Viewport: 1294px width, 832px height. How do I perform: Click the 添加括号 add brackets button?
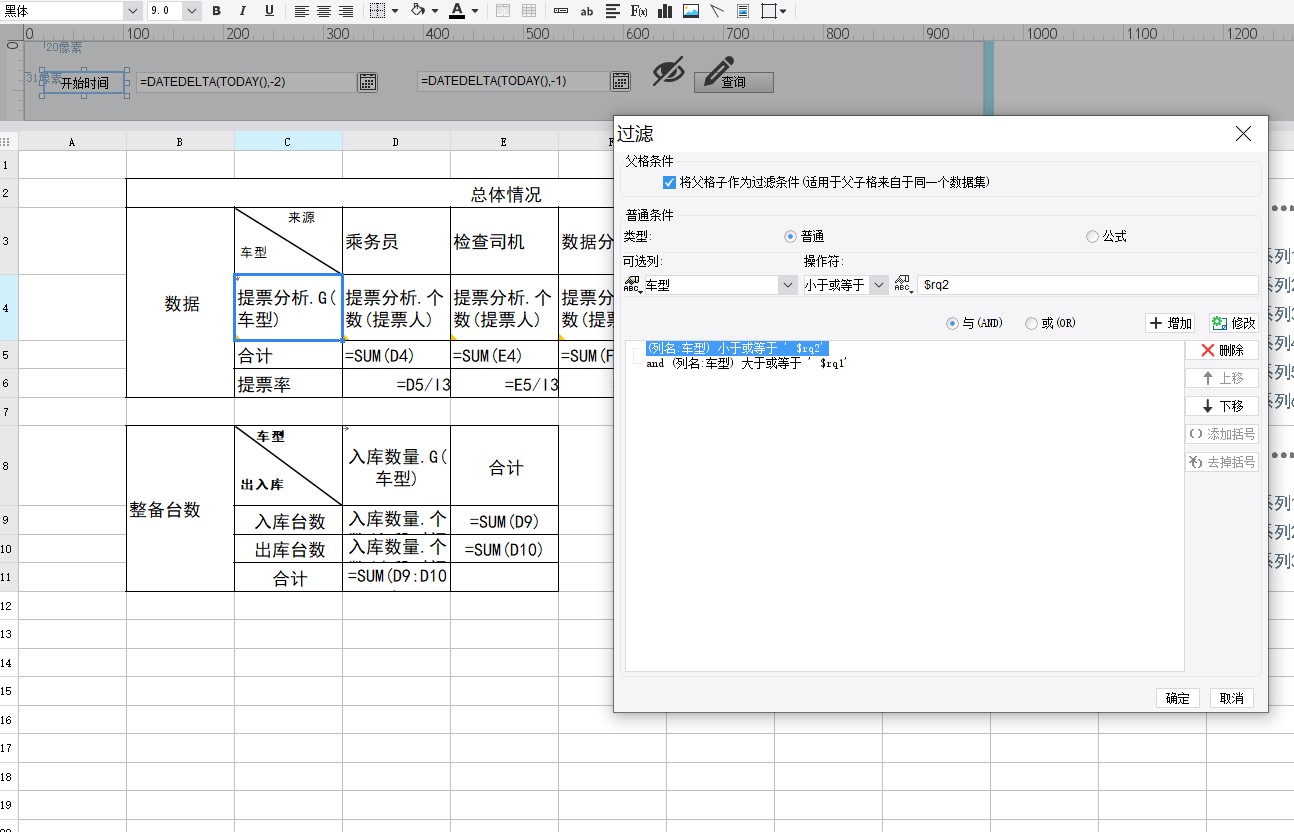[1222, 434]
